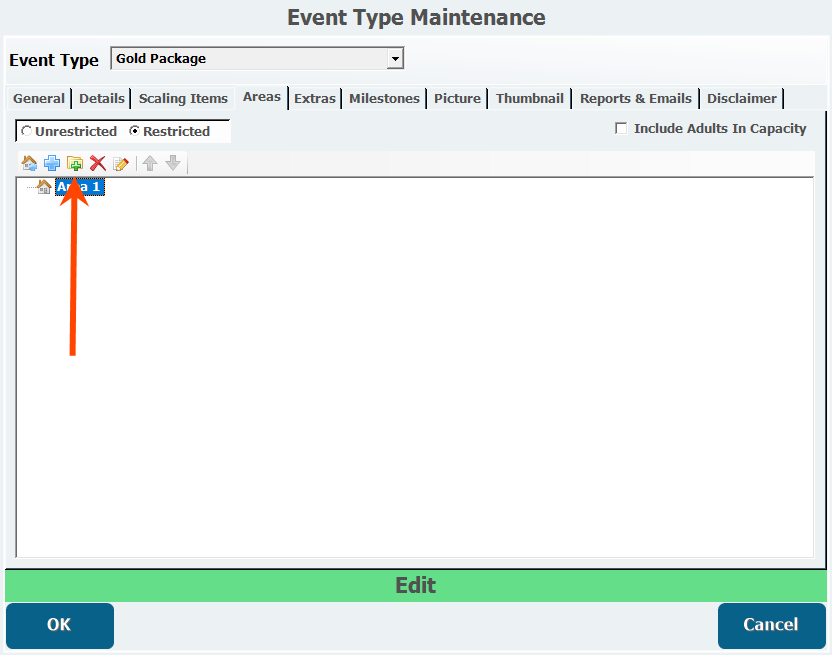Open the Scaling Items tab
Screen dimensions: 832x655
(183, 98)
